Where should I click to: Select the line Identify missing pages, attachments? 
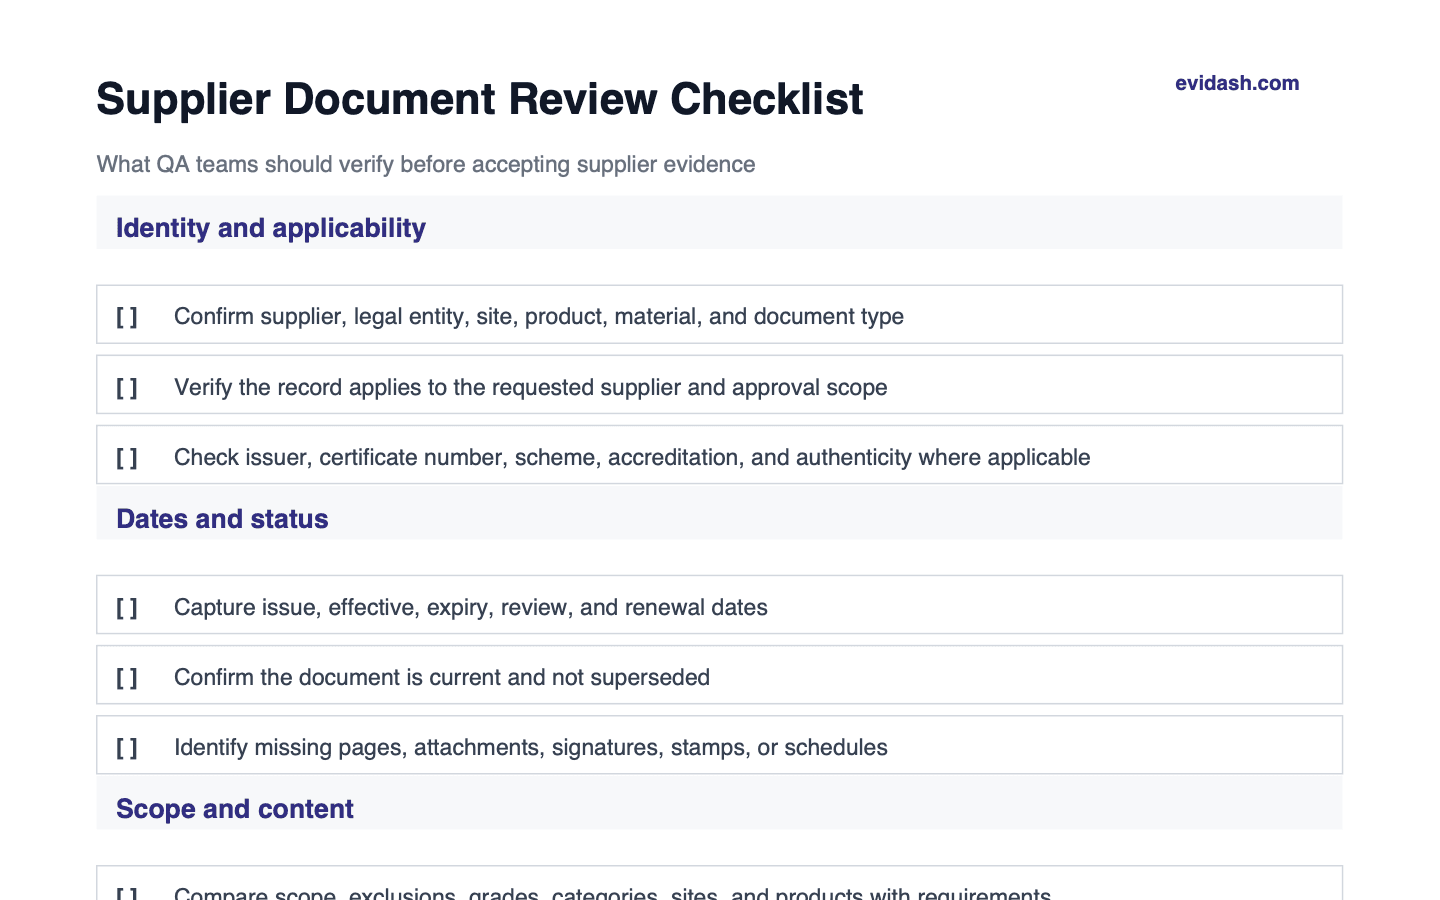pyautogui.click(x=531, y=747)
